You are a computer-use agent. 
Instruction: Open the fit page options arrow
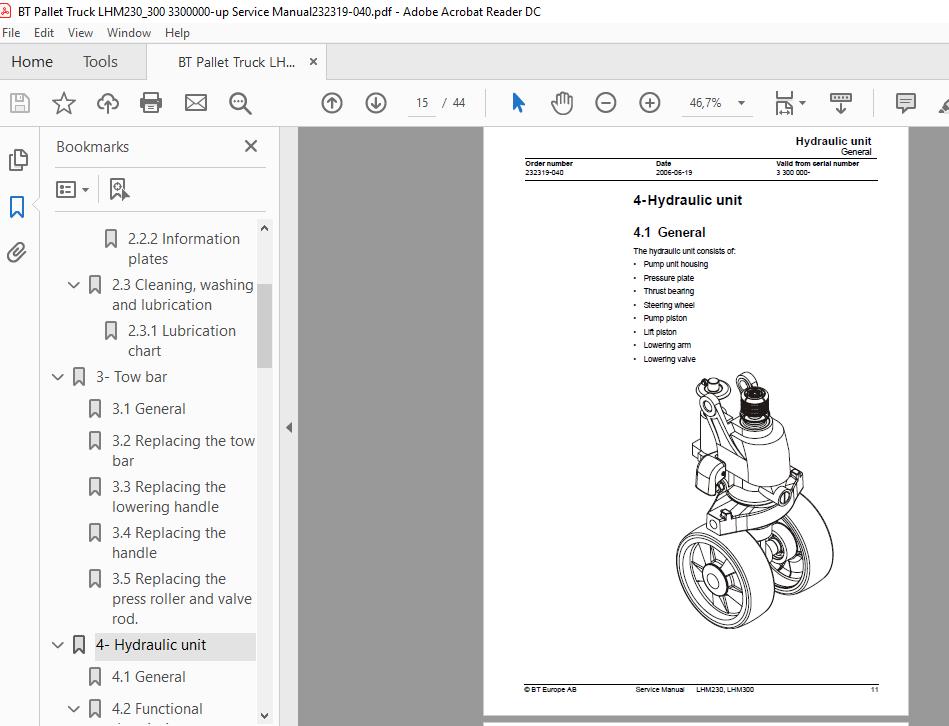pyautogui.click(x=803, y=103)
